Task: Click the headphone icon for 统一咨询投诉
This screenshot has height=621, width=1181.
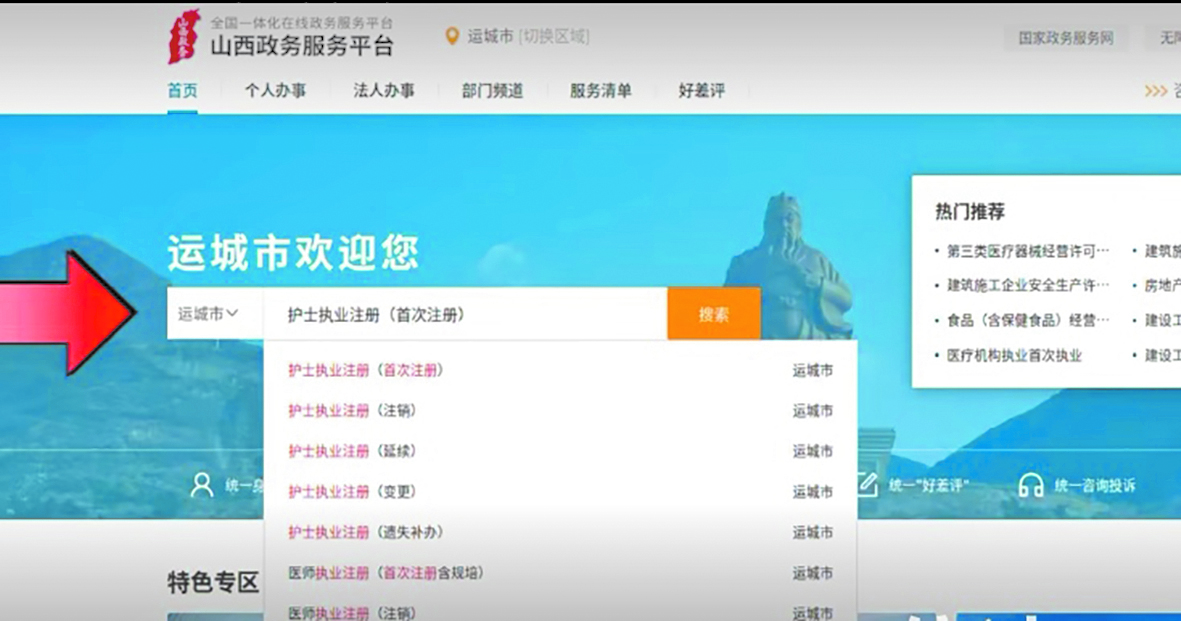Action: coord(1030,486)
